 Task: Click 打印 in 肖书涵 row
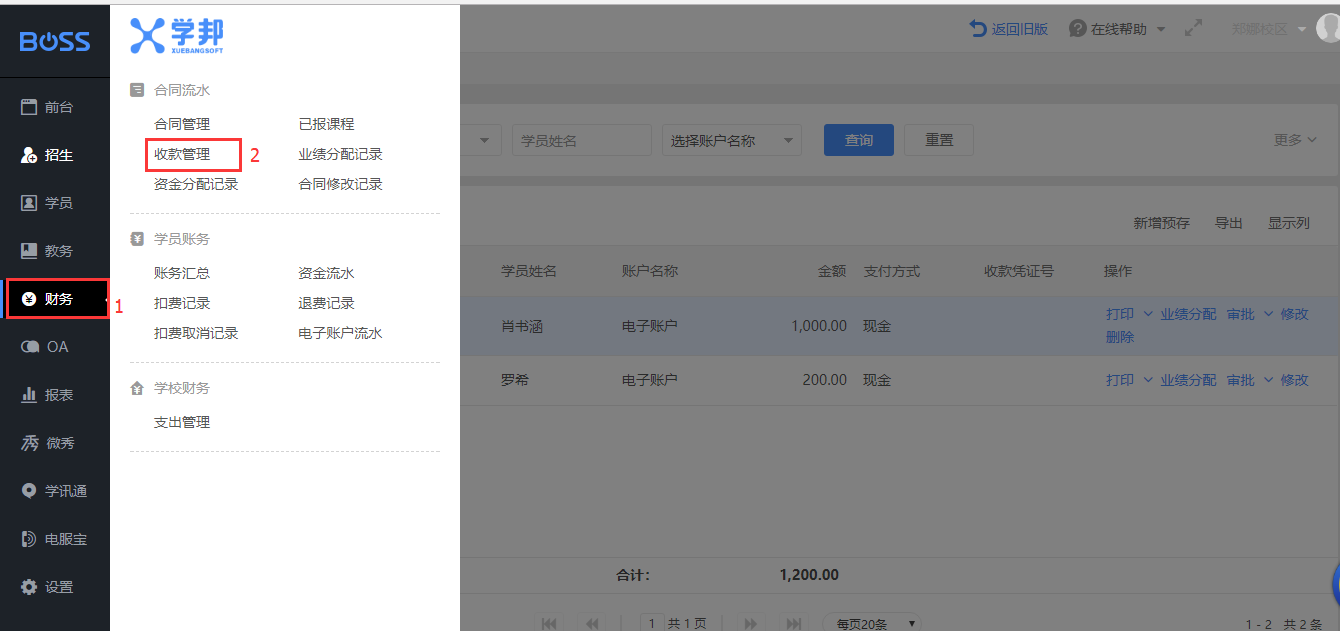coord(1120,314)
